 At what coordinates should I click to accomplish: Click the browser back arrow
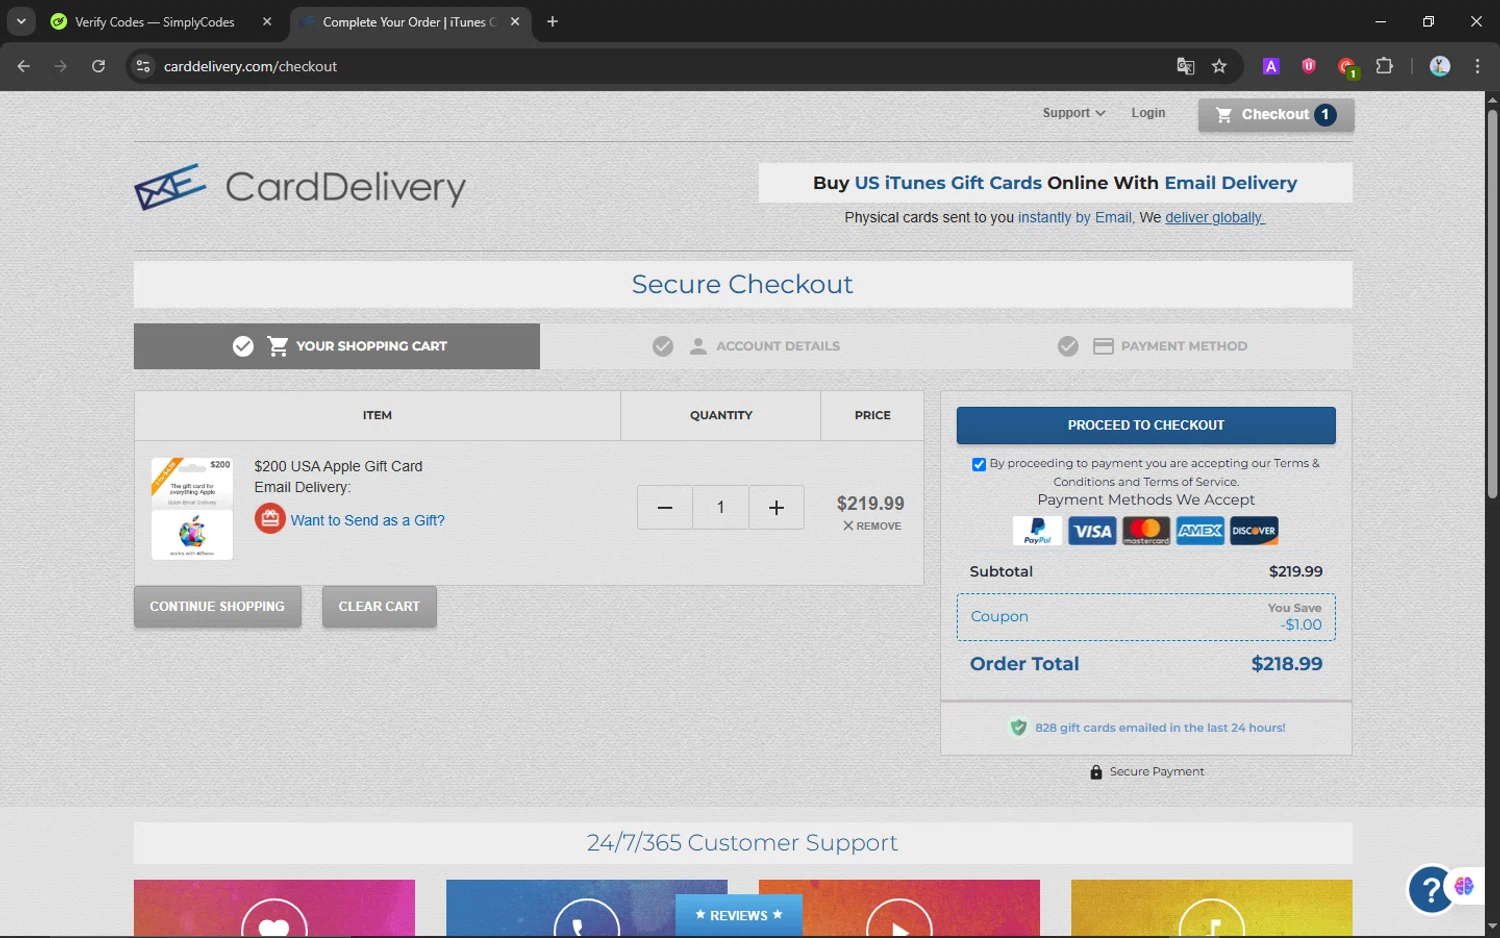(24, 66)
